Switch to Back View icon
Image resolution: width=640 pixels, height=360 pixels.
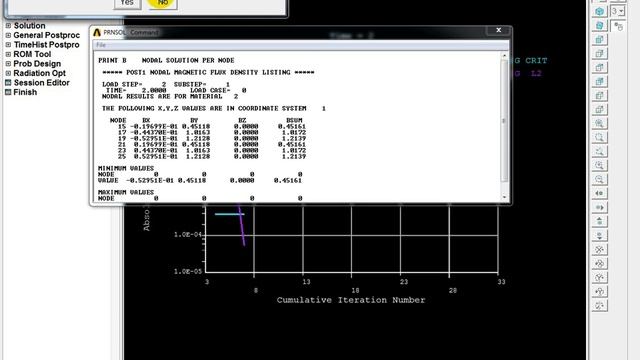point(599,81)
